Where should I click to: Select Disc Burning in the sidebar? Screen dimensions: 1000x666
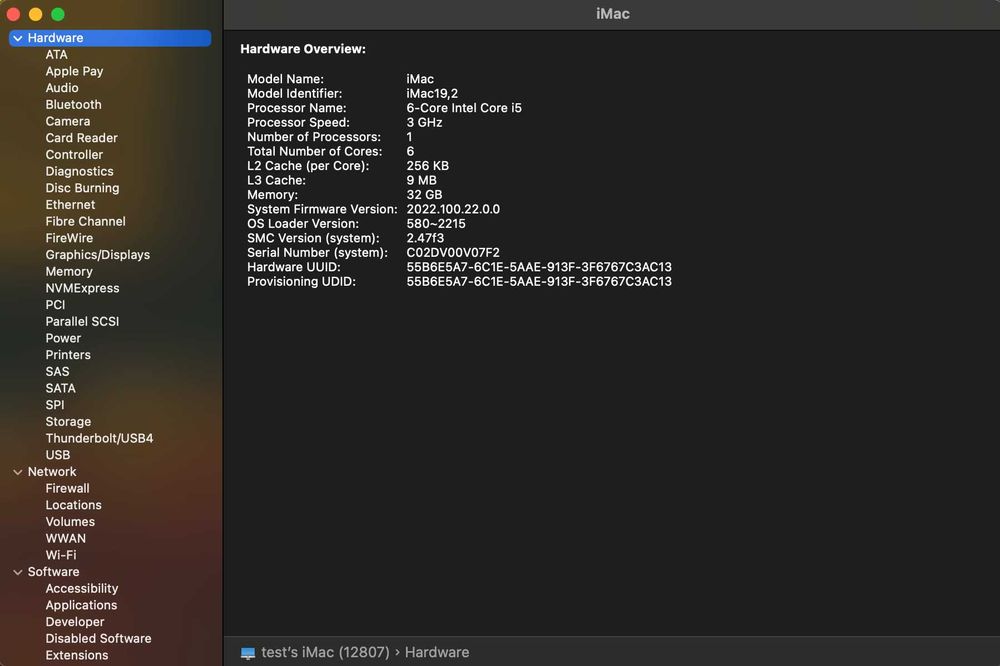tap(82, 188)
